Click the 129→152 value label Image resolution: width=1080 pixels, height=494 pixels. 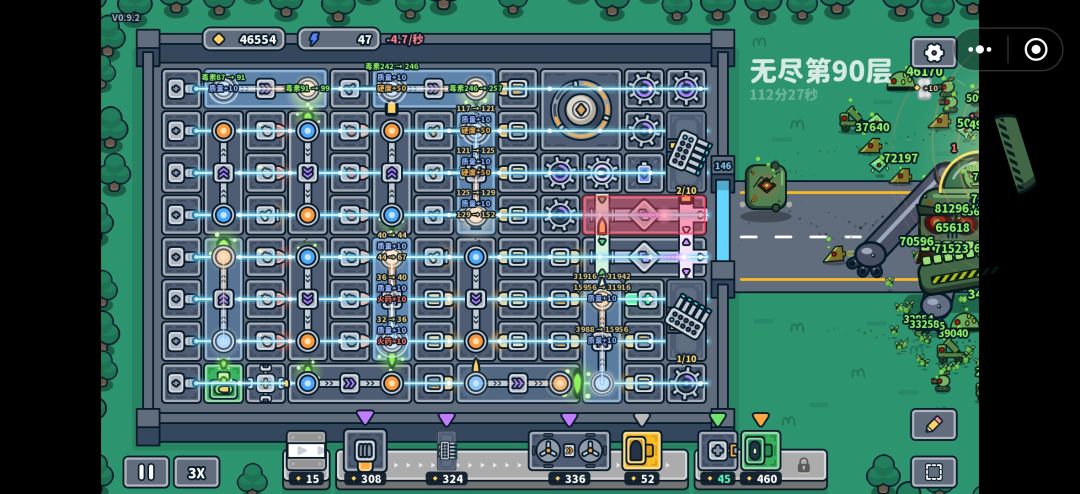pos(476,215)
